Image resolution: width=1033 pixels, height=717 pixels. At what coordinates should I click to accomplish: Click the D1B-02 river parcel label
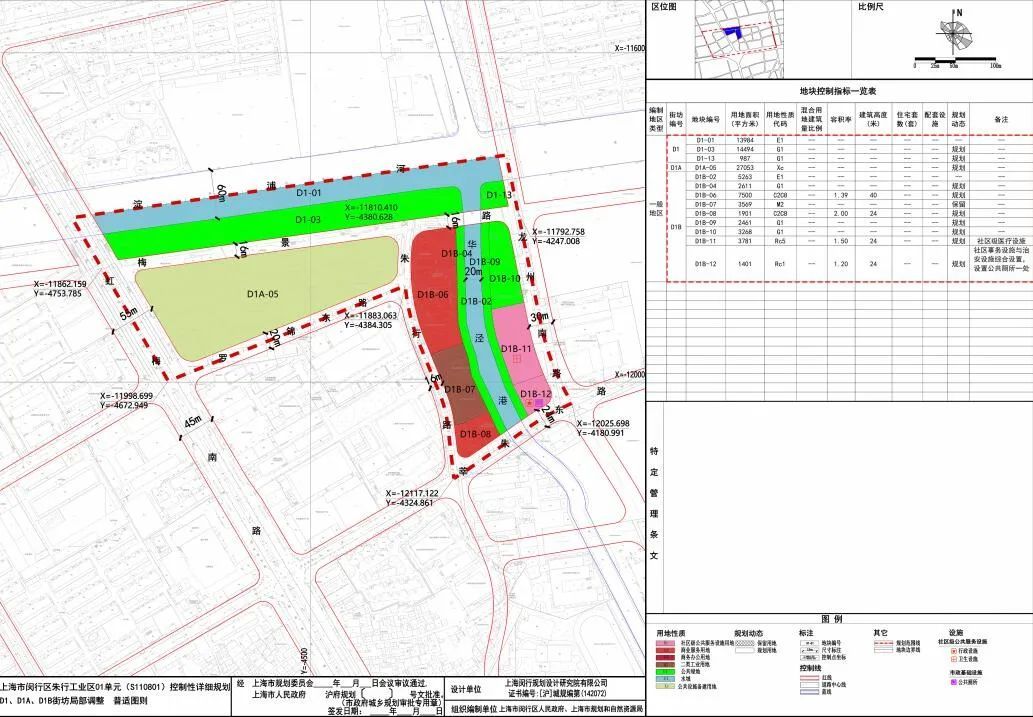(477, 301)
